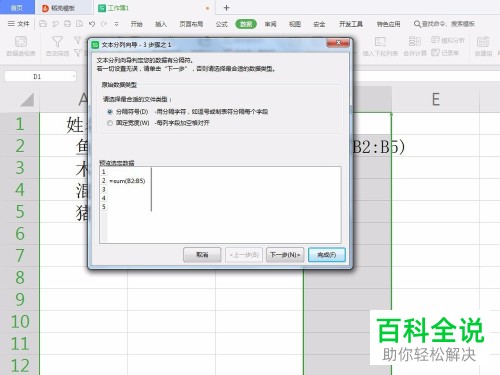
Task: Click the 下一步(N) button
Action: (x=285, y=255)
